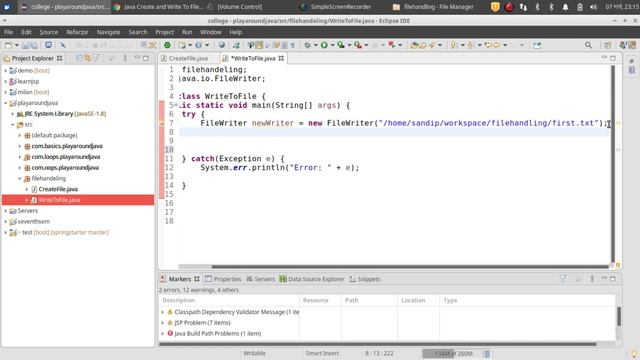Select CreateFile.java in Project Explorer
Image resolution: width=640 pixels, height=360 pixels.
tap(58, 189)
